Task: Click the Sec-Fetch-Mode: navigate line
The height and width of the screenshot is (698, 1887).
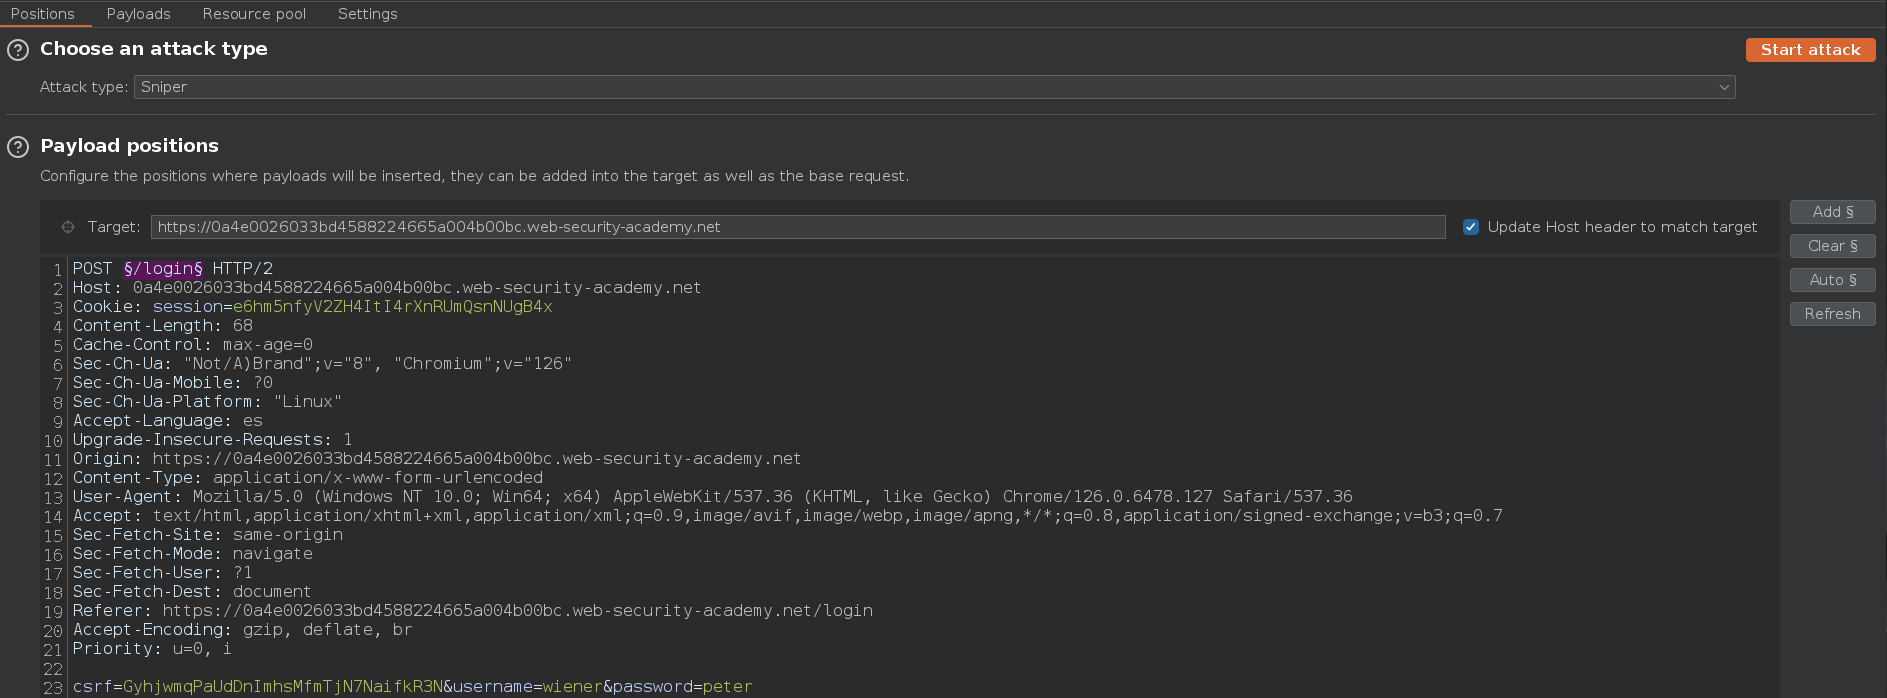Action: tap(193, 554)
